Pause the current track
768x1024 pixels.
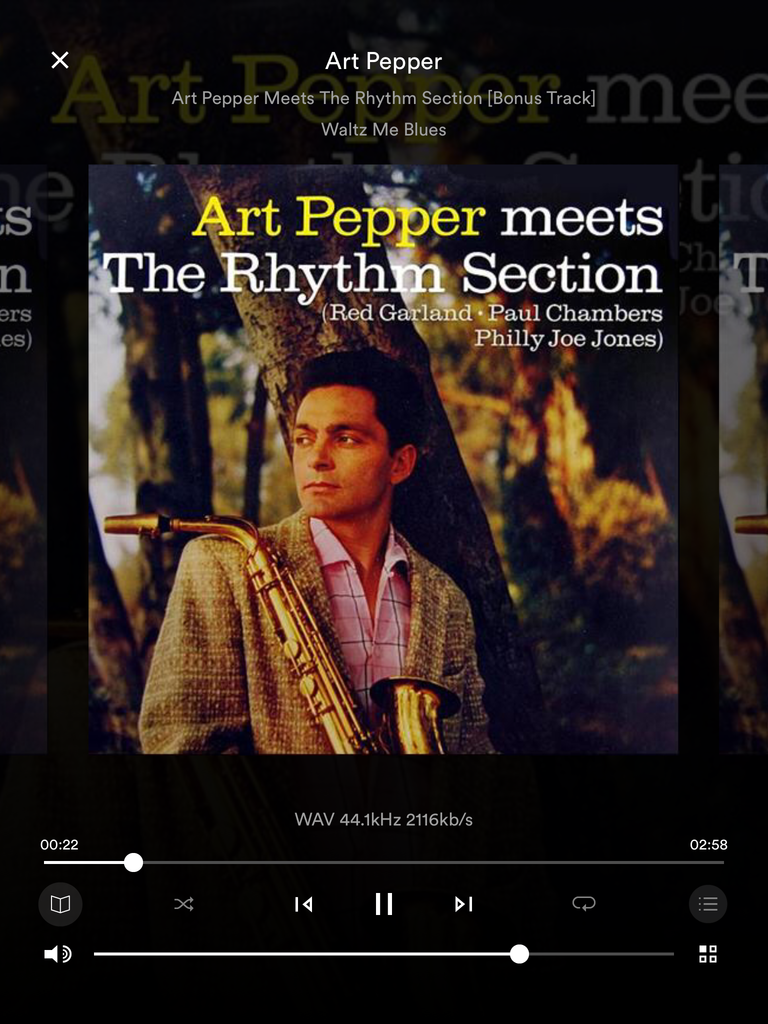coord(384,904)
